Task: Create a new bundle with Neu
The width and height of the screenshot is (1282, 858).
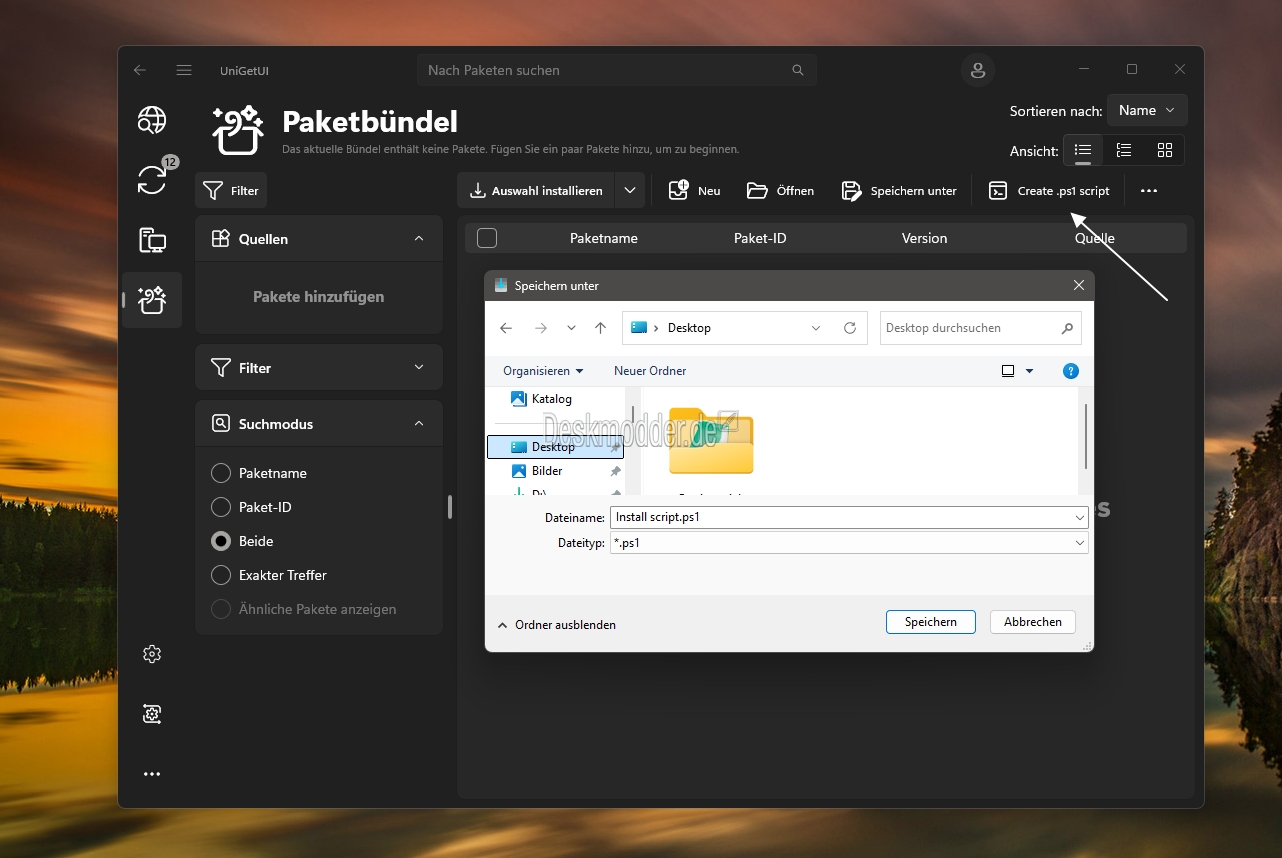Action: 694,191
